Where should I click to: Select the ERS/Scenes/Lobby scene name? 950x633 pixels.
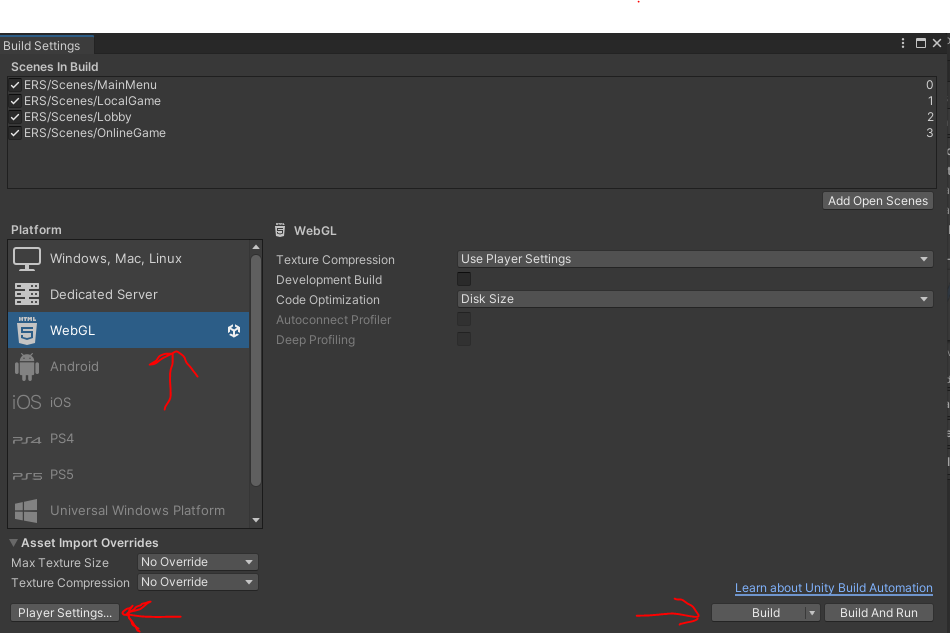78,117
